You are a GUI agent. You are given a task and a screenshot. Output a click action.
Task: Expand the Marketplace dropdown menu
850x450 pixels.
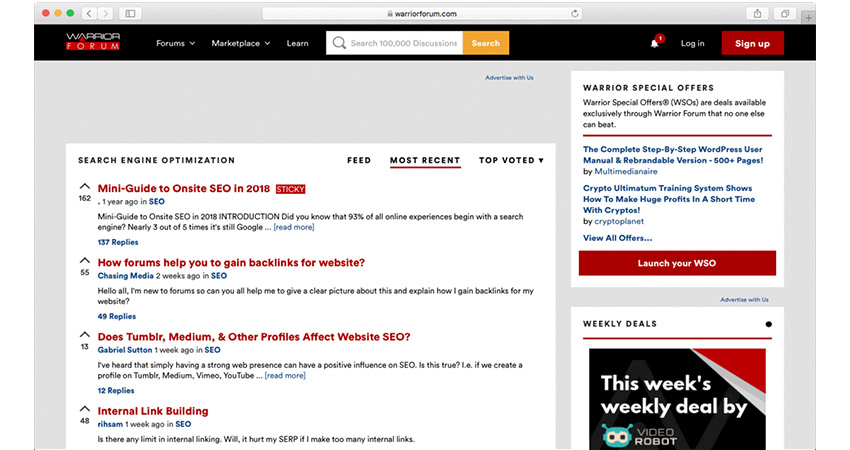pyautogui.click(x=241, y=43)
